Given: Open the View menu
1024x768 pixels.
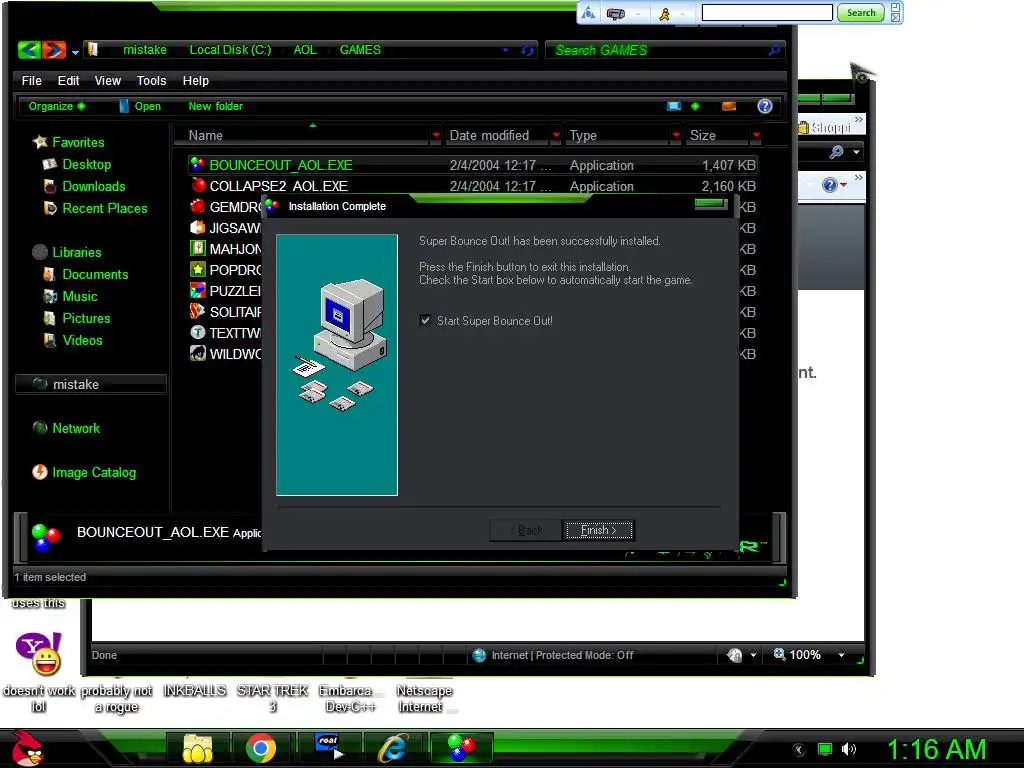Looking at the screenshot, I should pyautogui.click(x=107, y=80).
